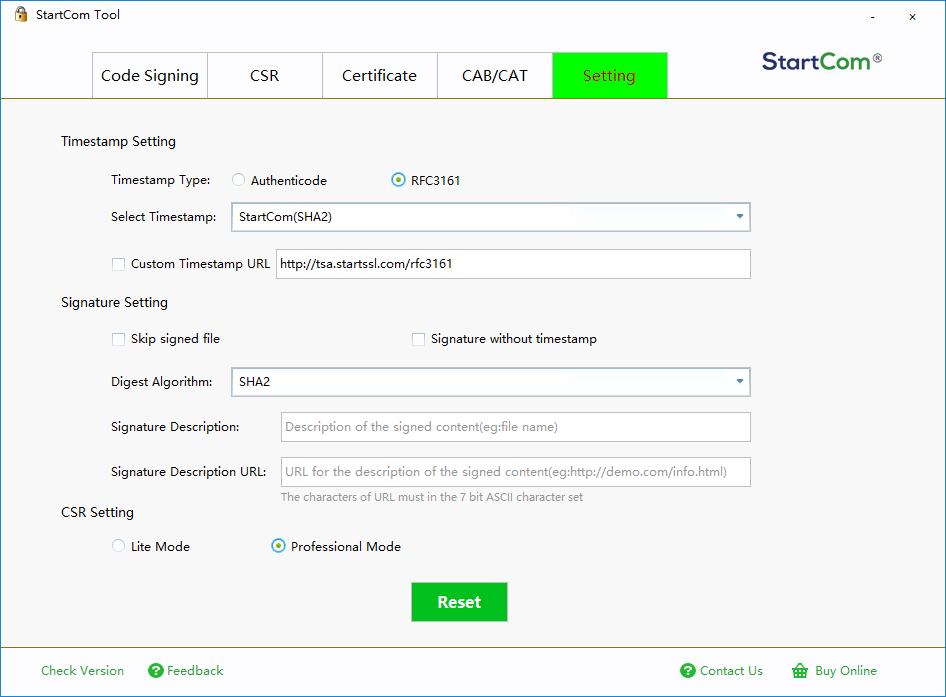This screenshot has width=946, height=697.
Task: Click the StartCom logo
Action: [x=822, y=61]
